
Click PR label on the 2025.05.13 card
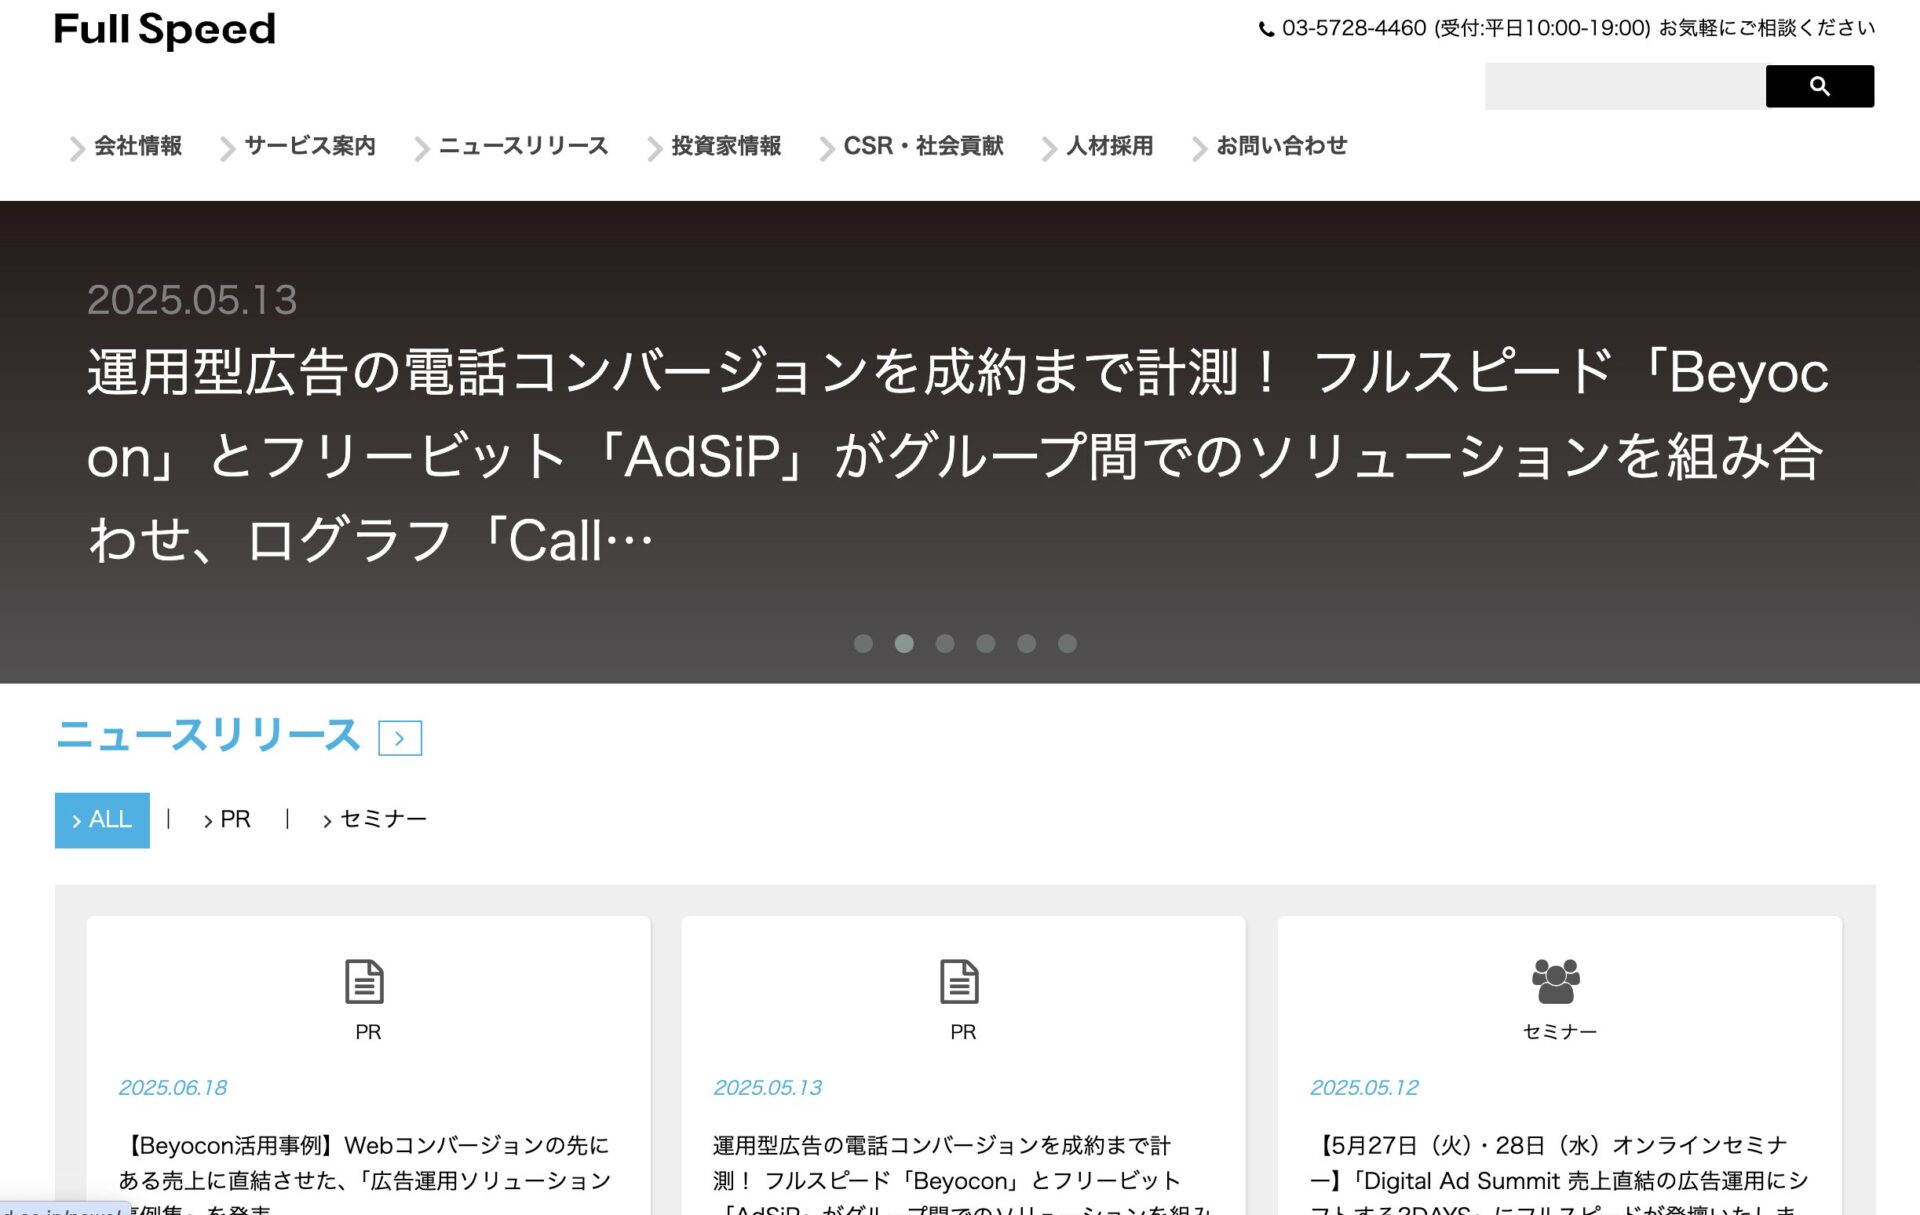(x=963, y=1032)
